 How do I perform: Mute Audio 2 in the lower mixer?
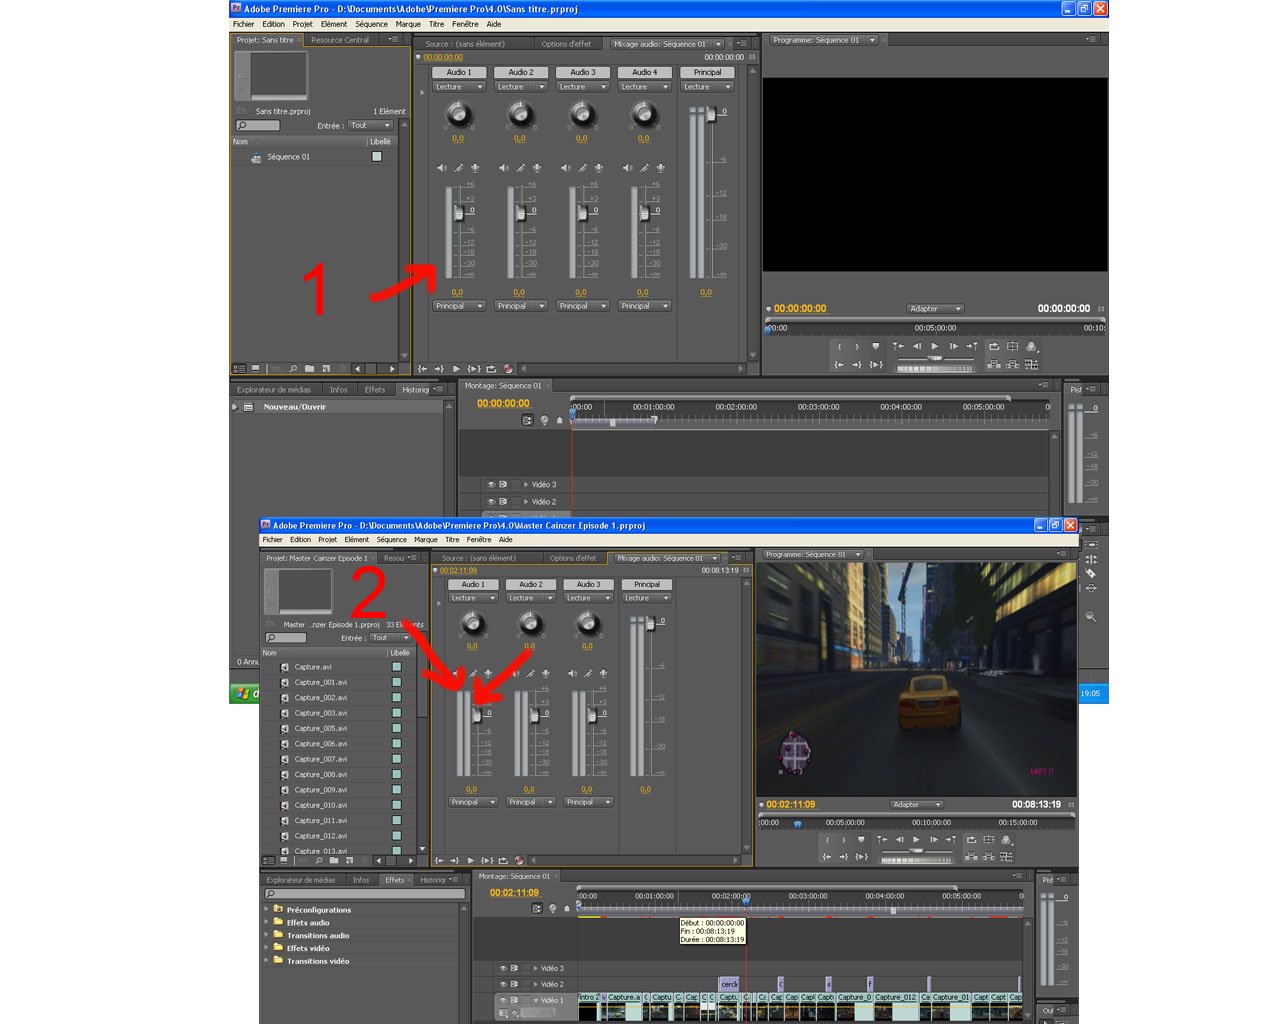[516, 674]
